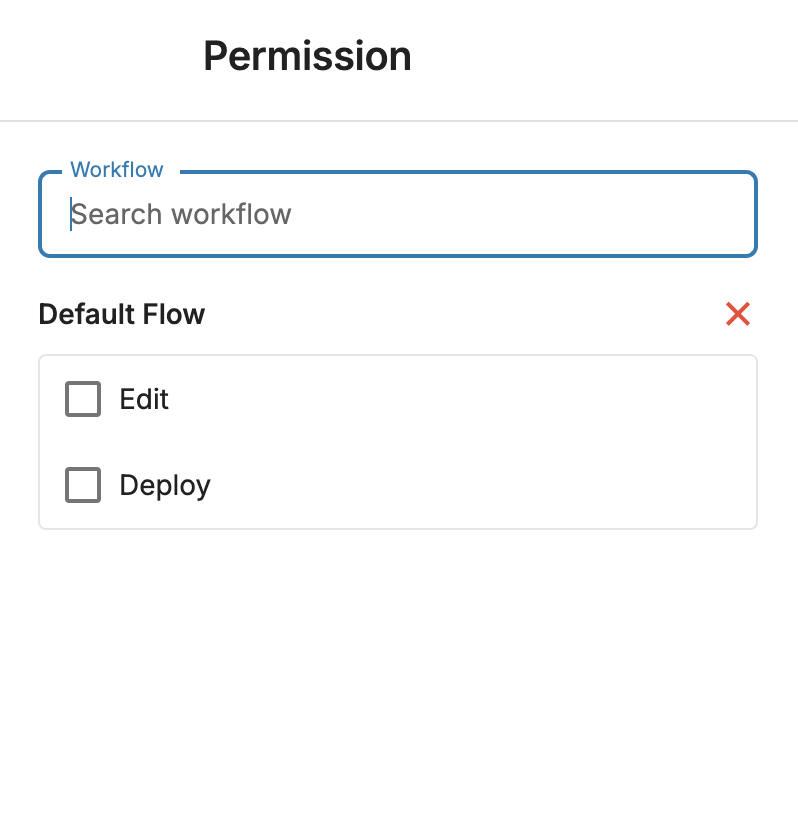Remove Default Flow with the red X
The width and height of the screenshot is (798, 818).
[737, 314]
